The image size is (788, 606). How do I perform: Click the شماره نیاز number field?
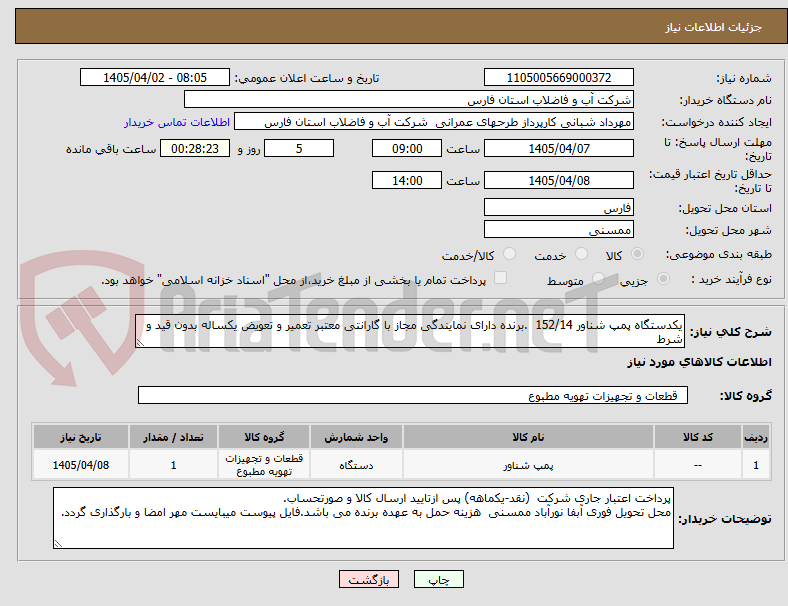(559, 77)
